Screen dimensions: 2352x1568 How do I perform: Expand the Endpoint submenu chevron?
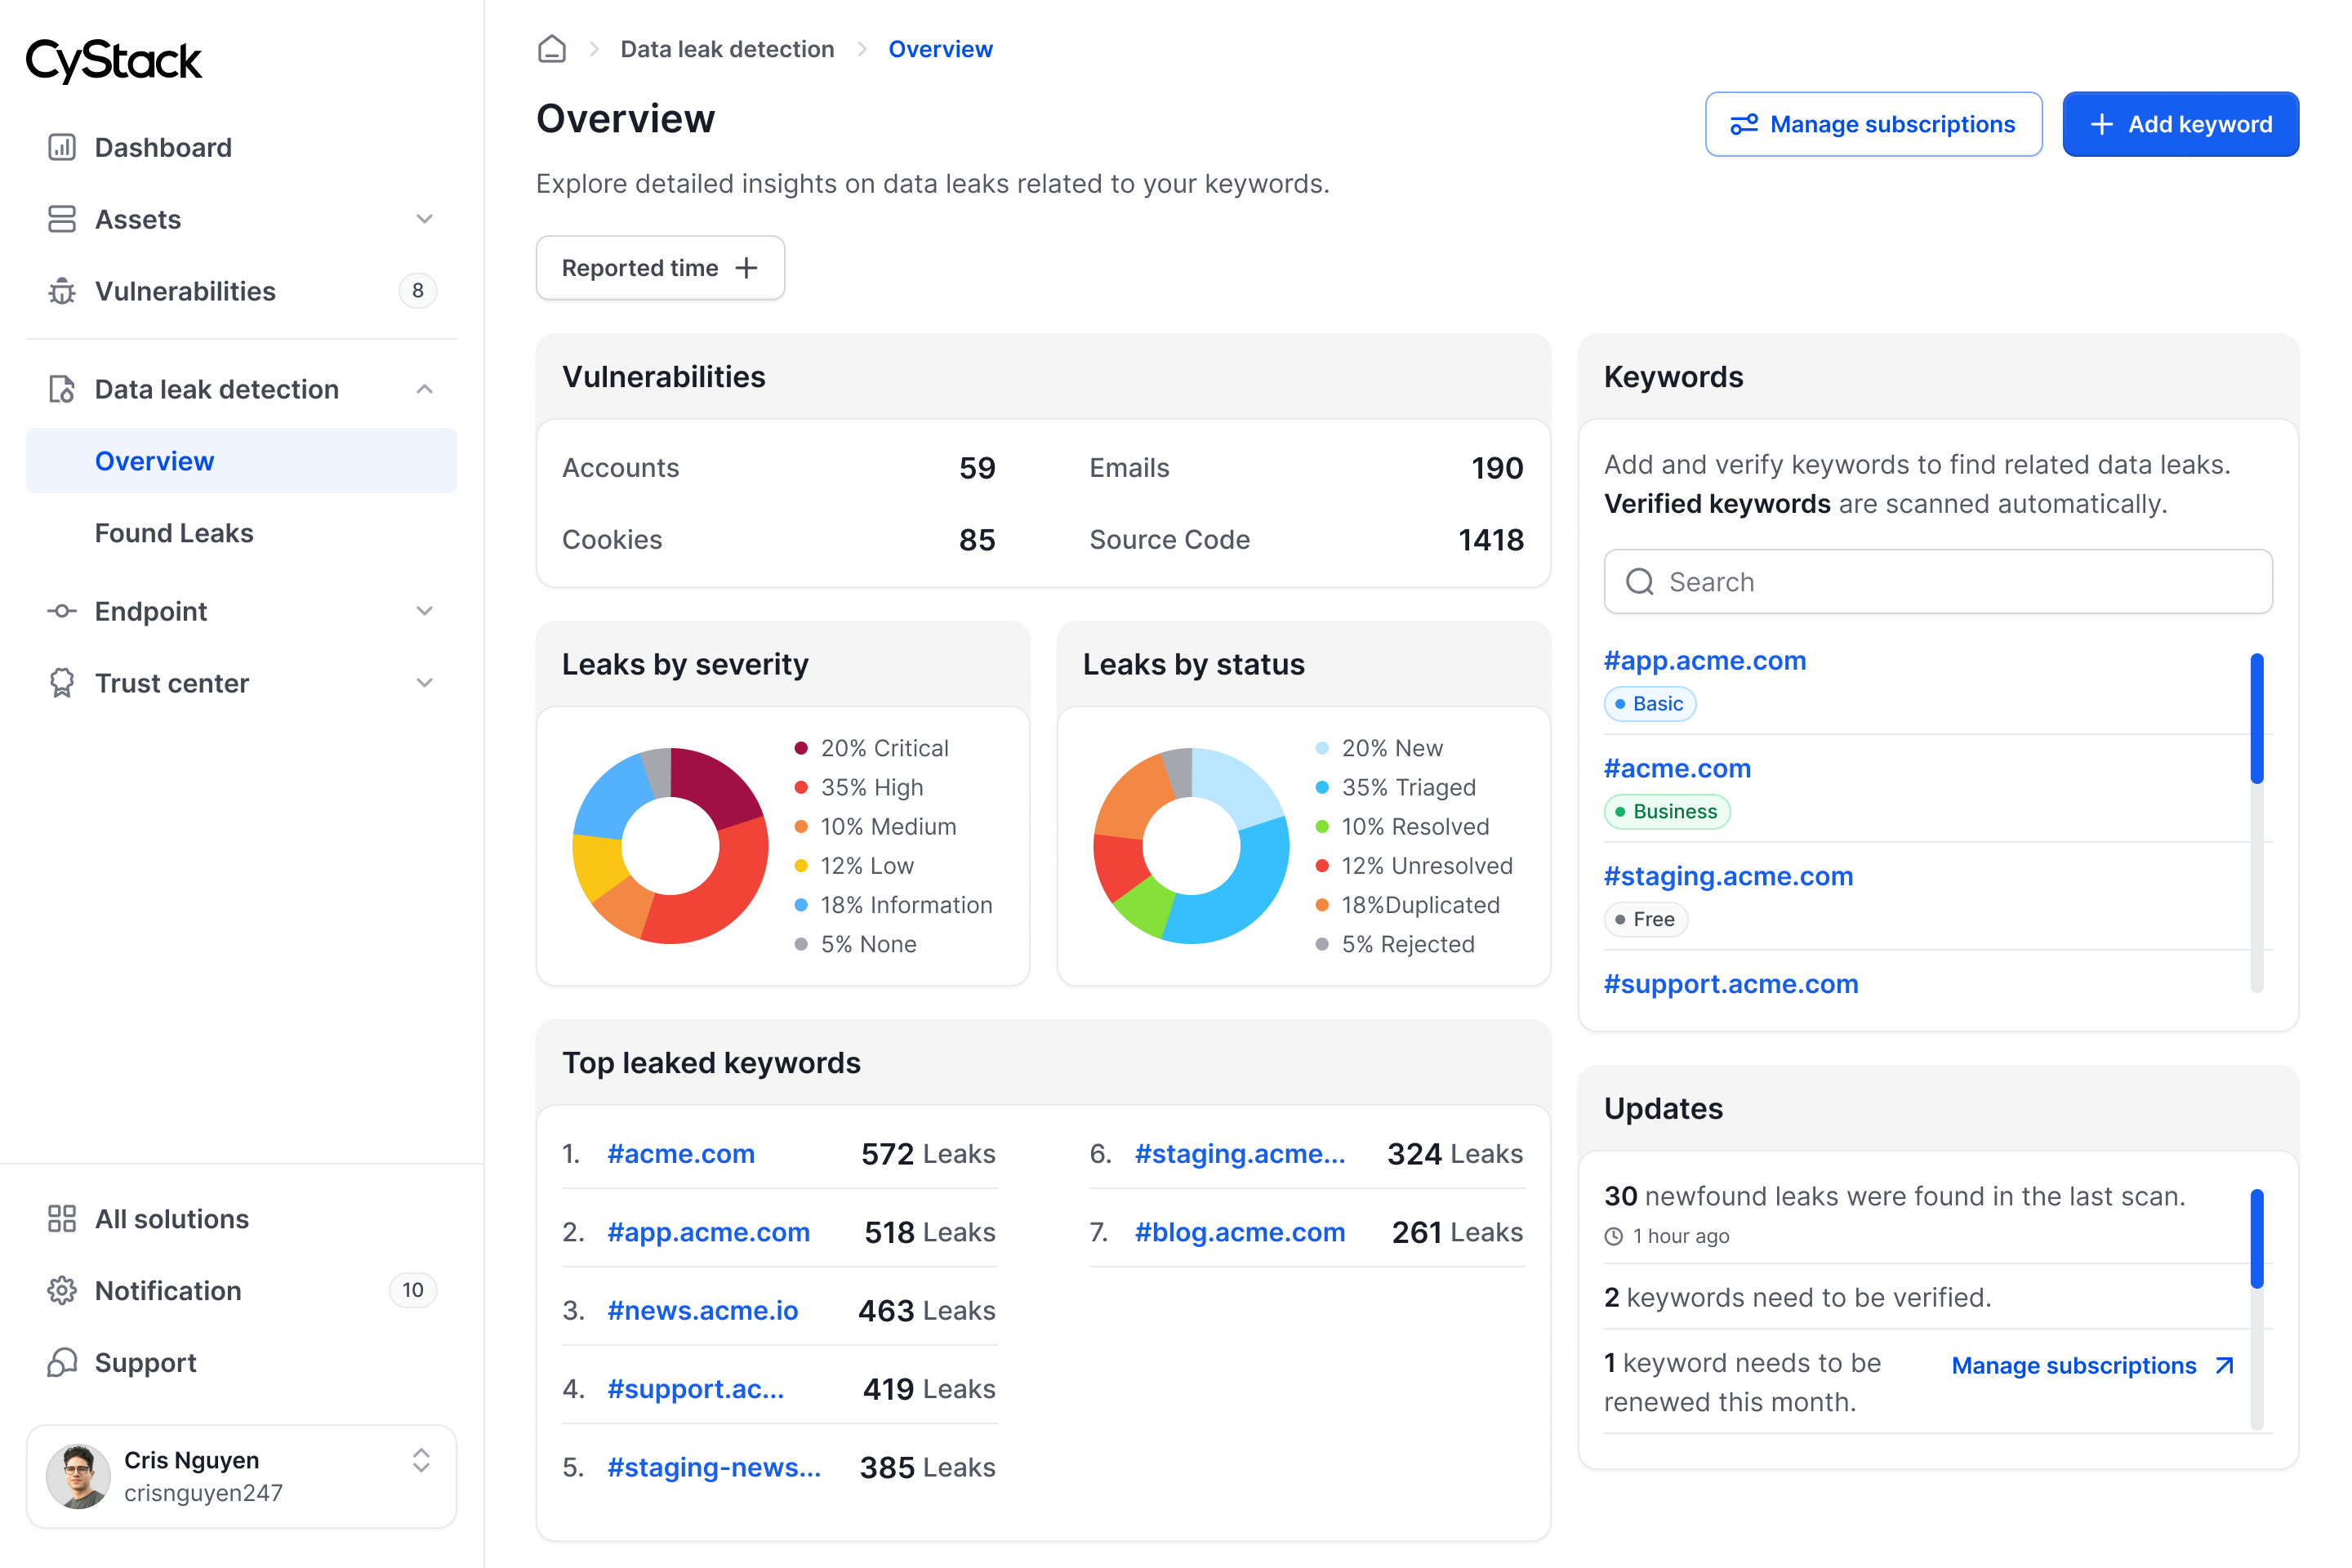coord(424,611)
